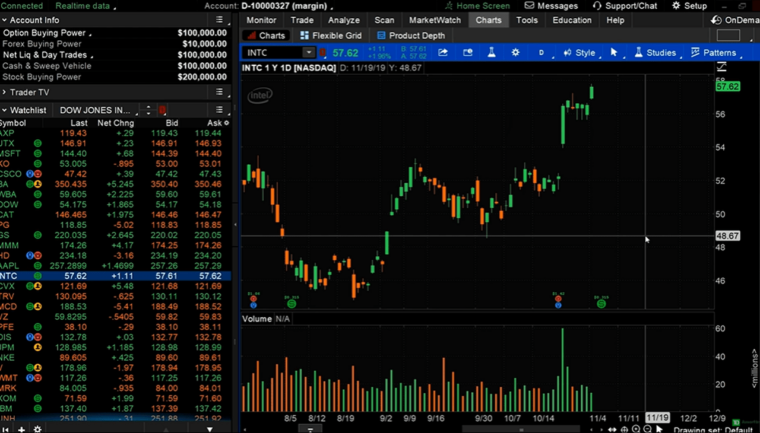Open the Watchlist panel menu icon
This screenshot has height=433, width=760.
tap(219, 110)
